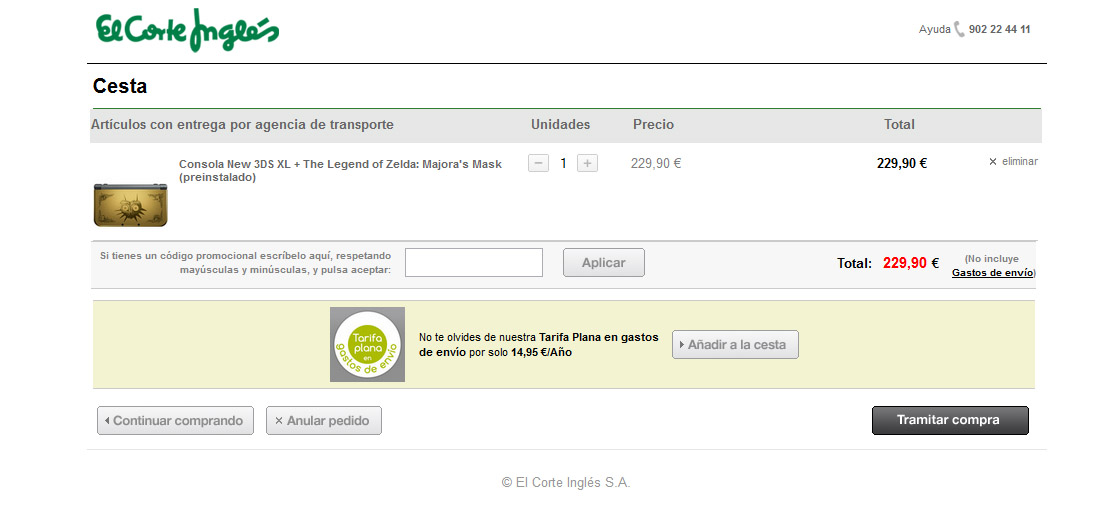Image resolution: width=1103 pixels, height=525 pixels.
Task: Click the © El Corte Inglés S.A. footer
Action: coord(566,483)
